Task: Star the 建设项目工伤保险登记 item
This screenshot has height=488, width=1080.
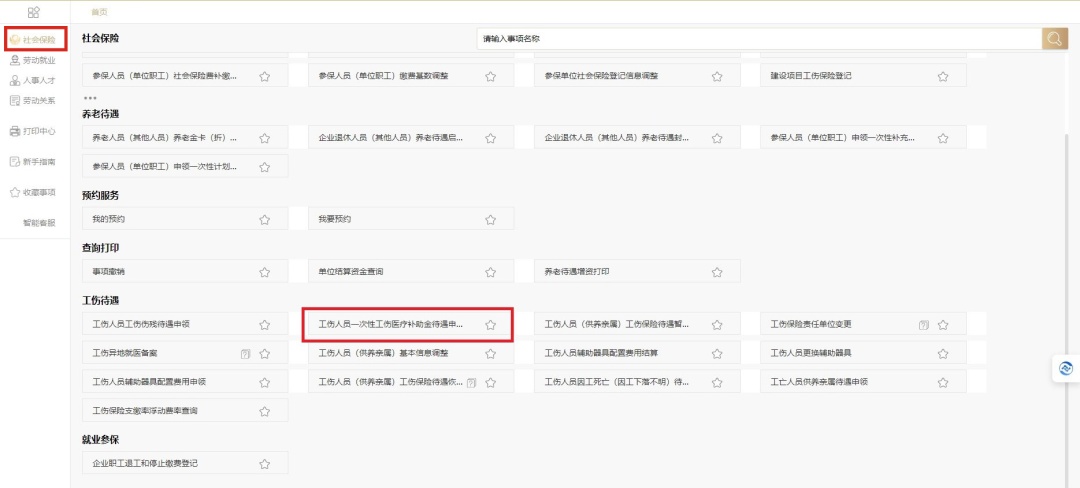Action: pyautogui.click(x=943, y=76)
